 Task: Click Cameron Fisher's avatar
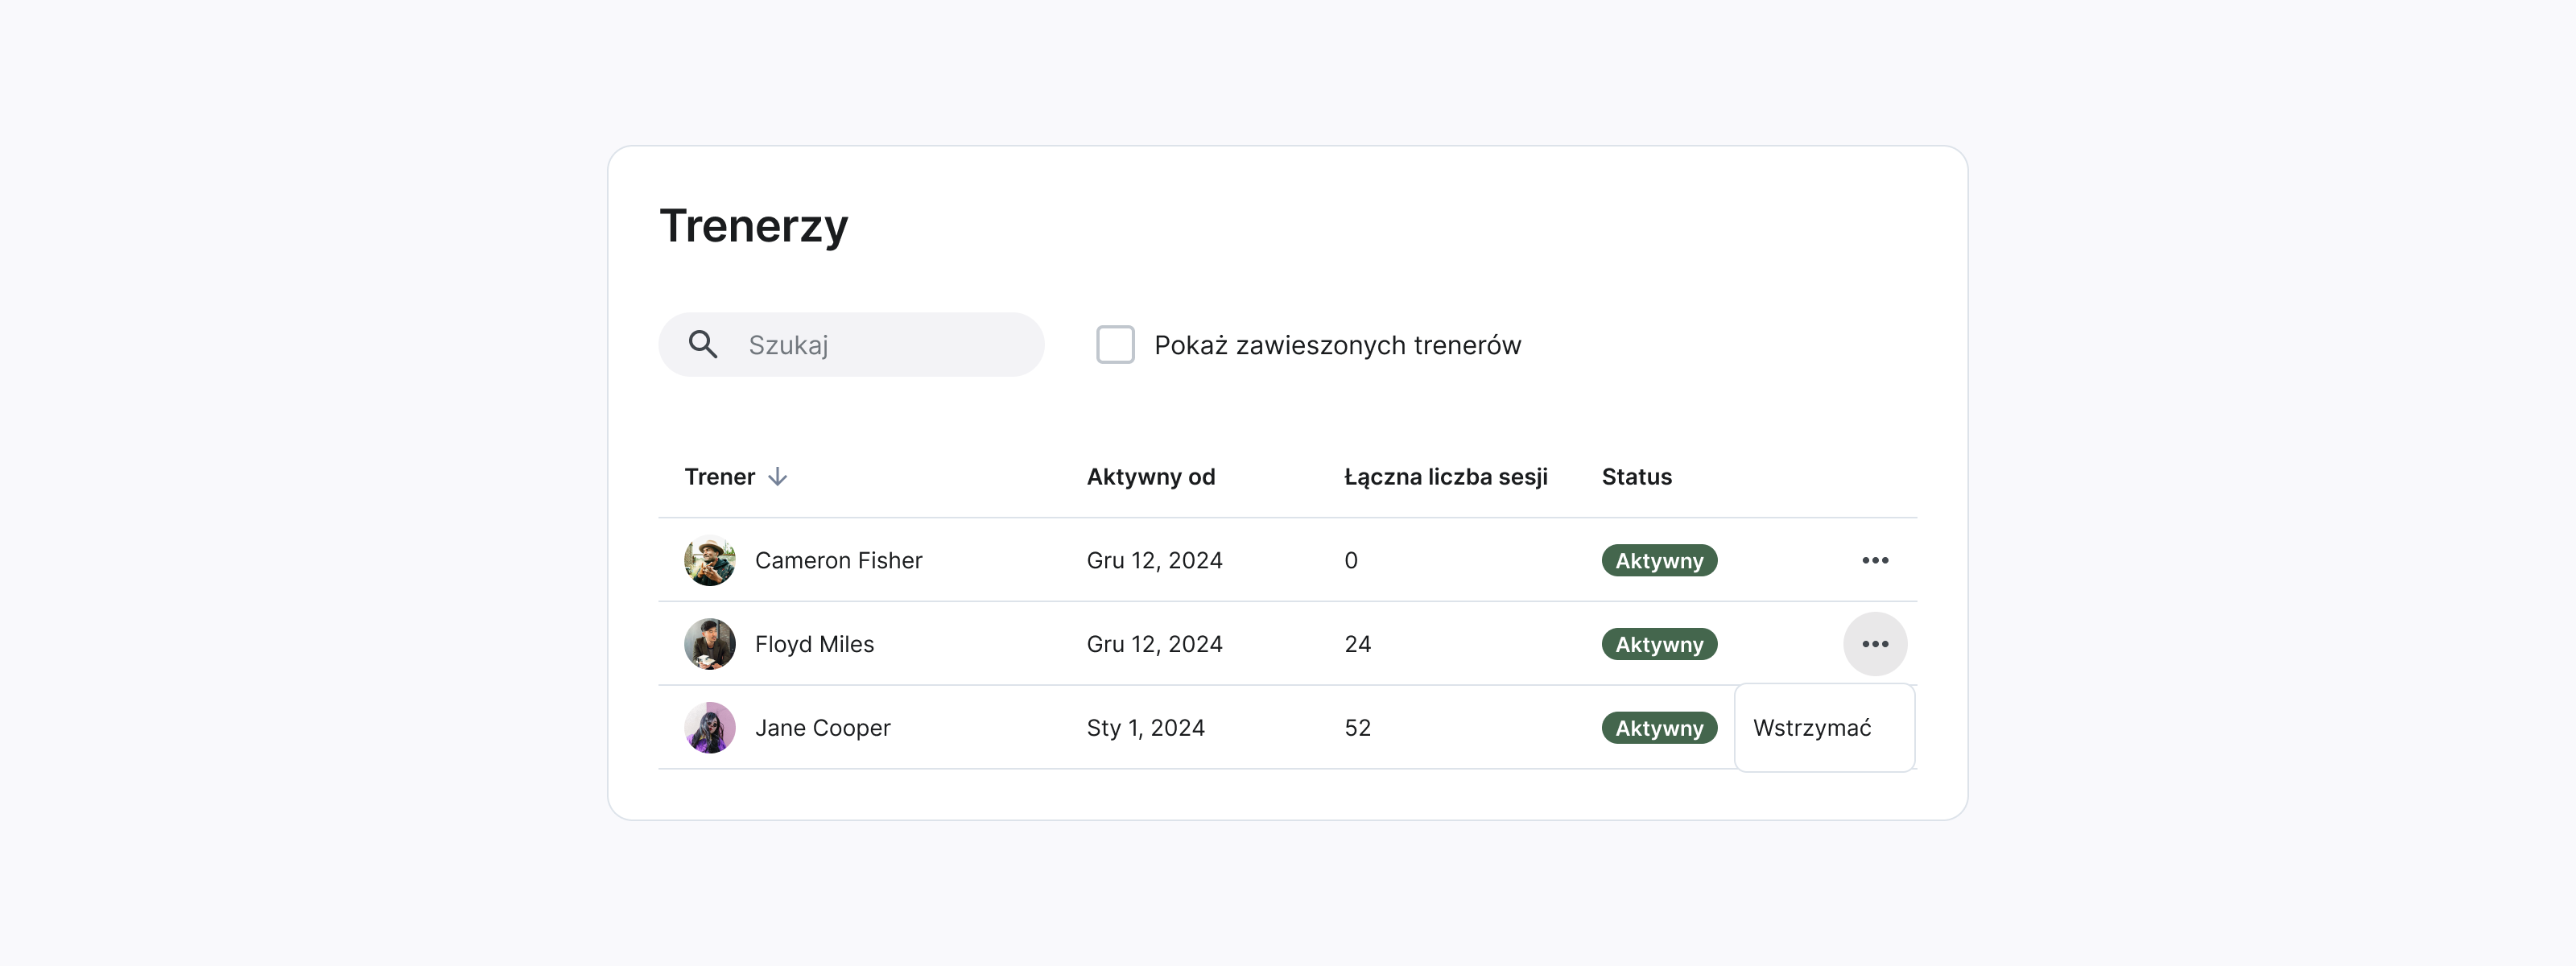click(x=710, y=560)
